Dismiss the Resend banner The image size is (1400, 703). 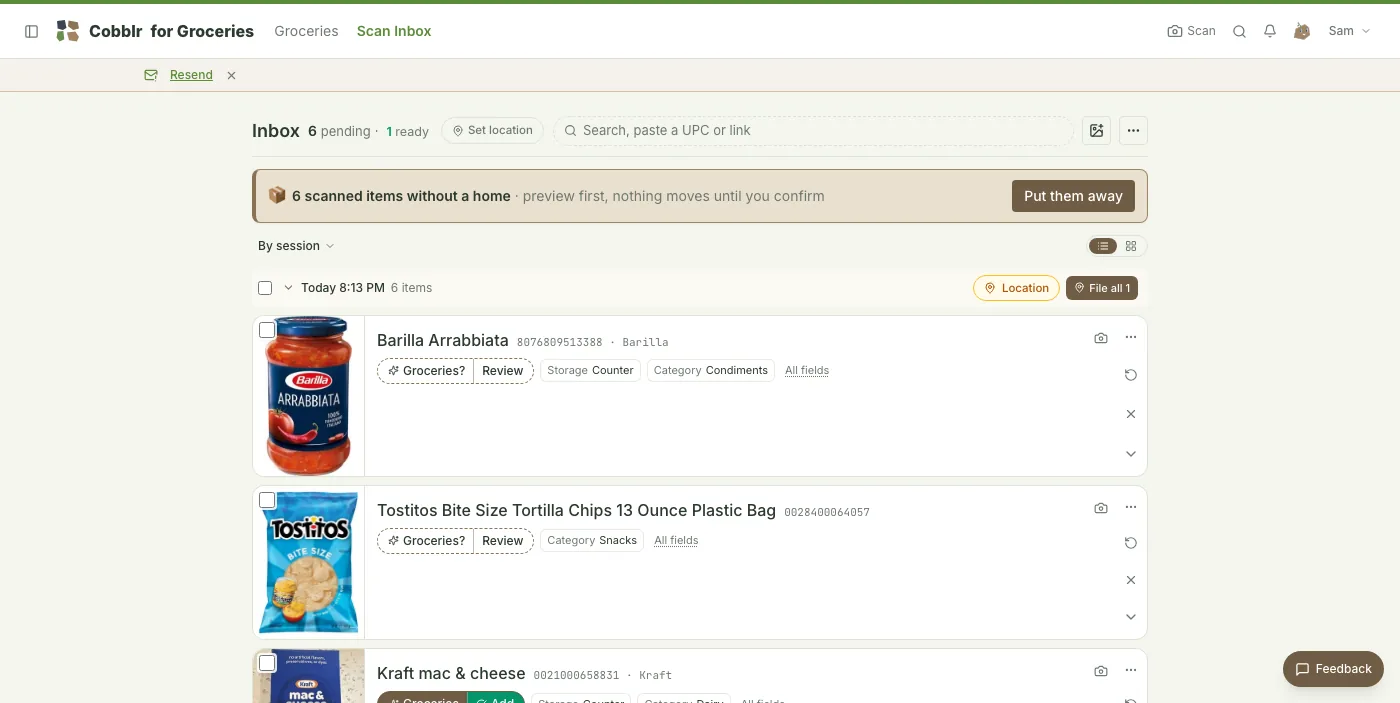[231, 75]
